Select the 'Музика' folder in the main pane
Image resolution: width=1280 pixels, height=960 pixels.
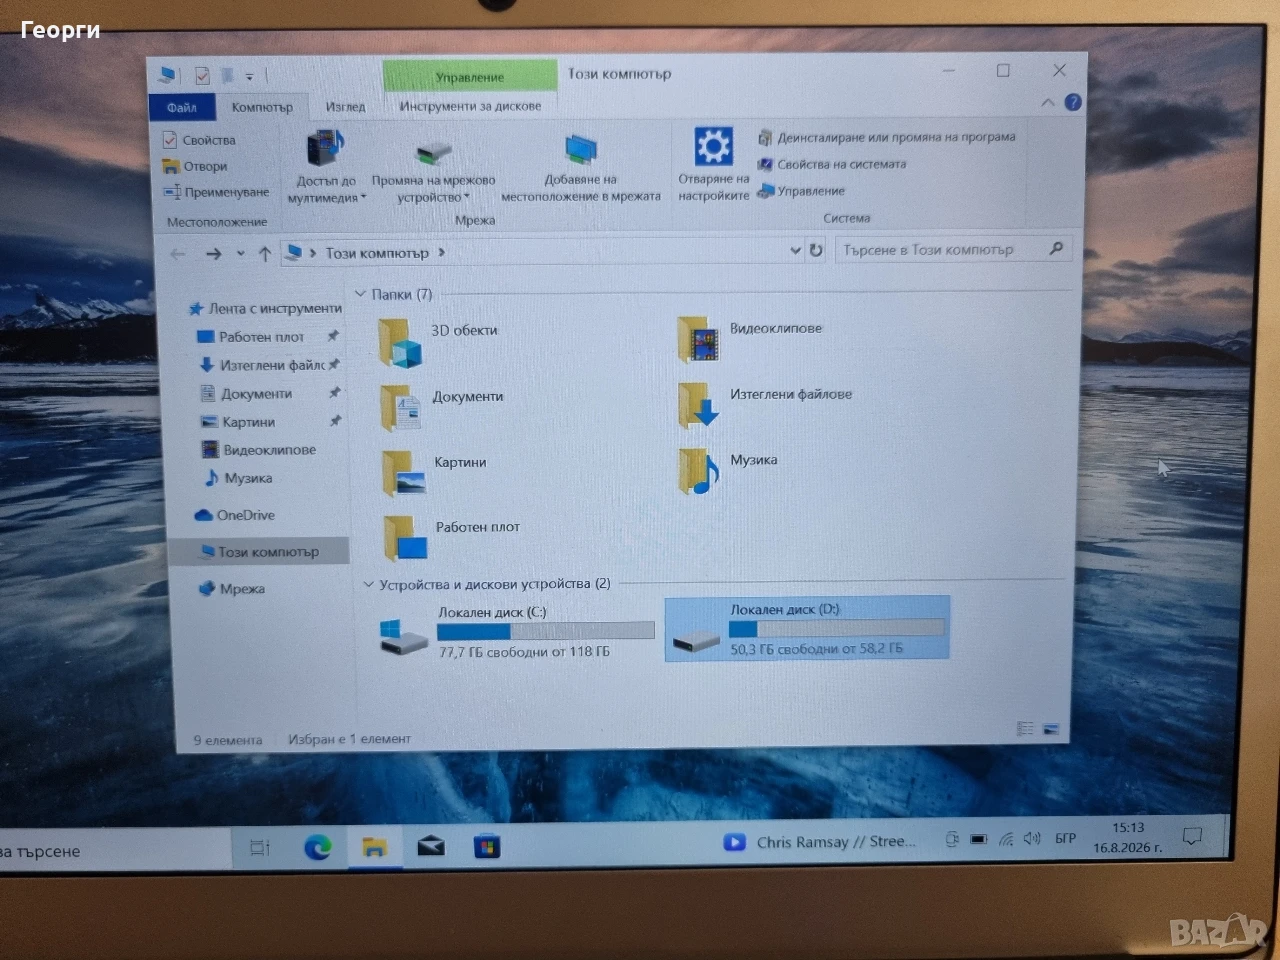pyautogui.click(x=698, y=470)
